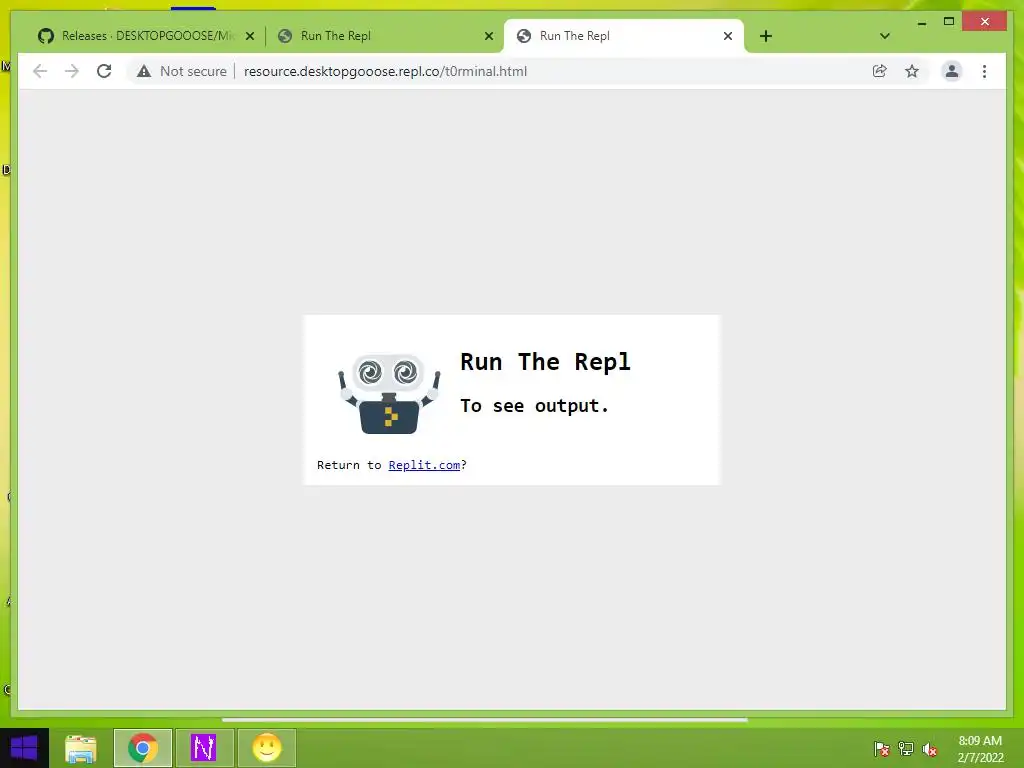
Task: Click the browser forward arrow
Action: (72, 71)
